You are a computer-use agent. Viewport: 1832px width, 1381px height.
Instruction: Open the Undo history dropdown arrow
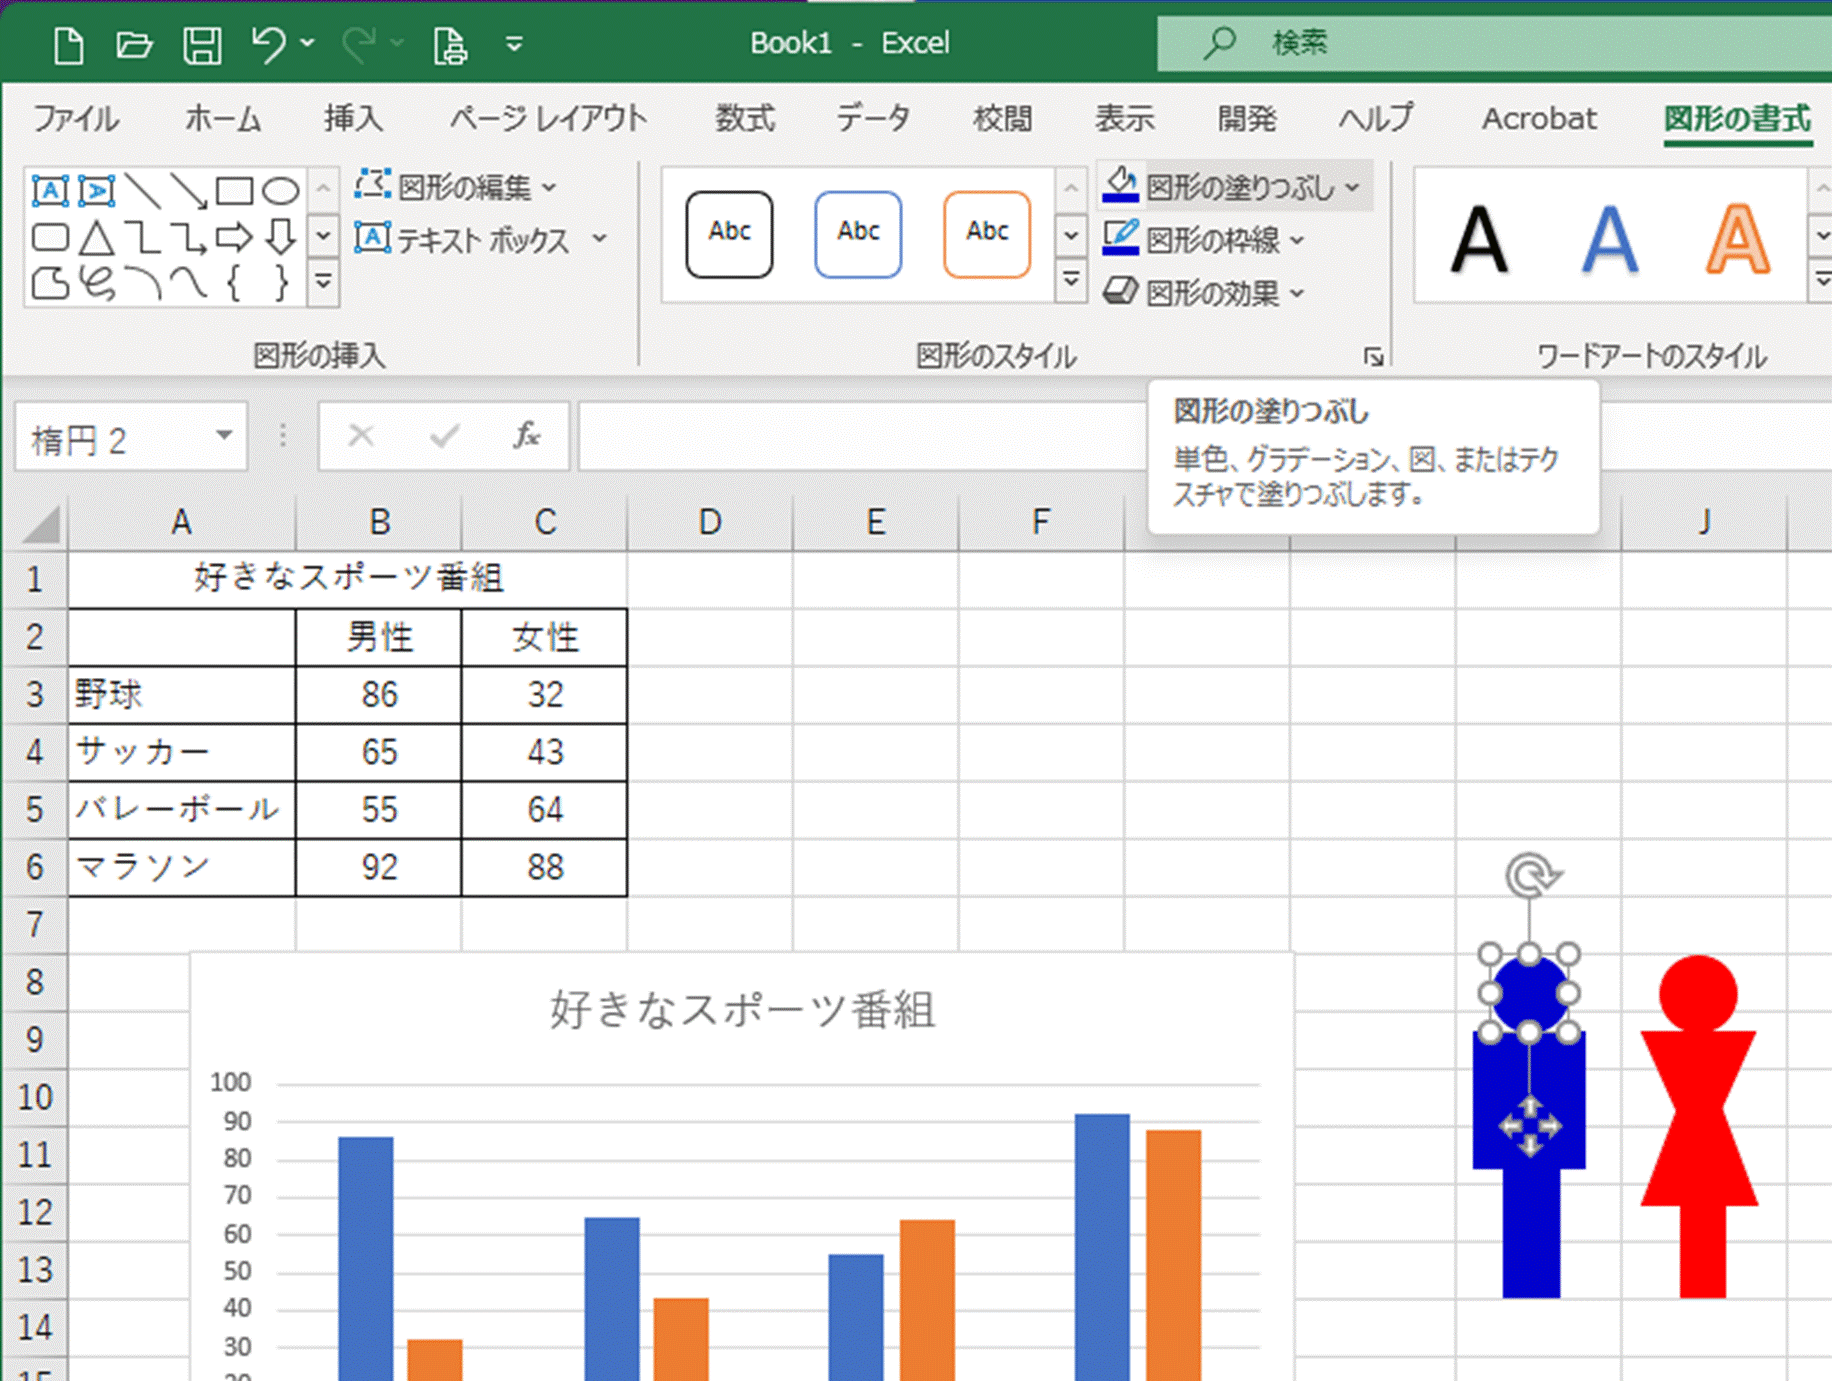click(308, 43)
